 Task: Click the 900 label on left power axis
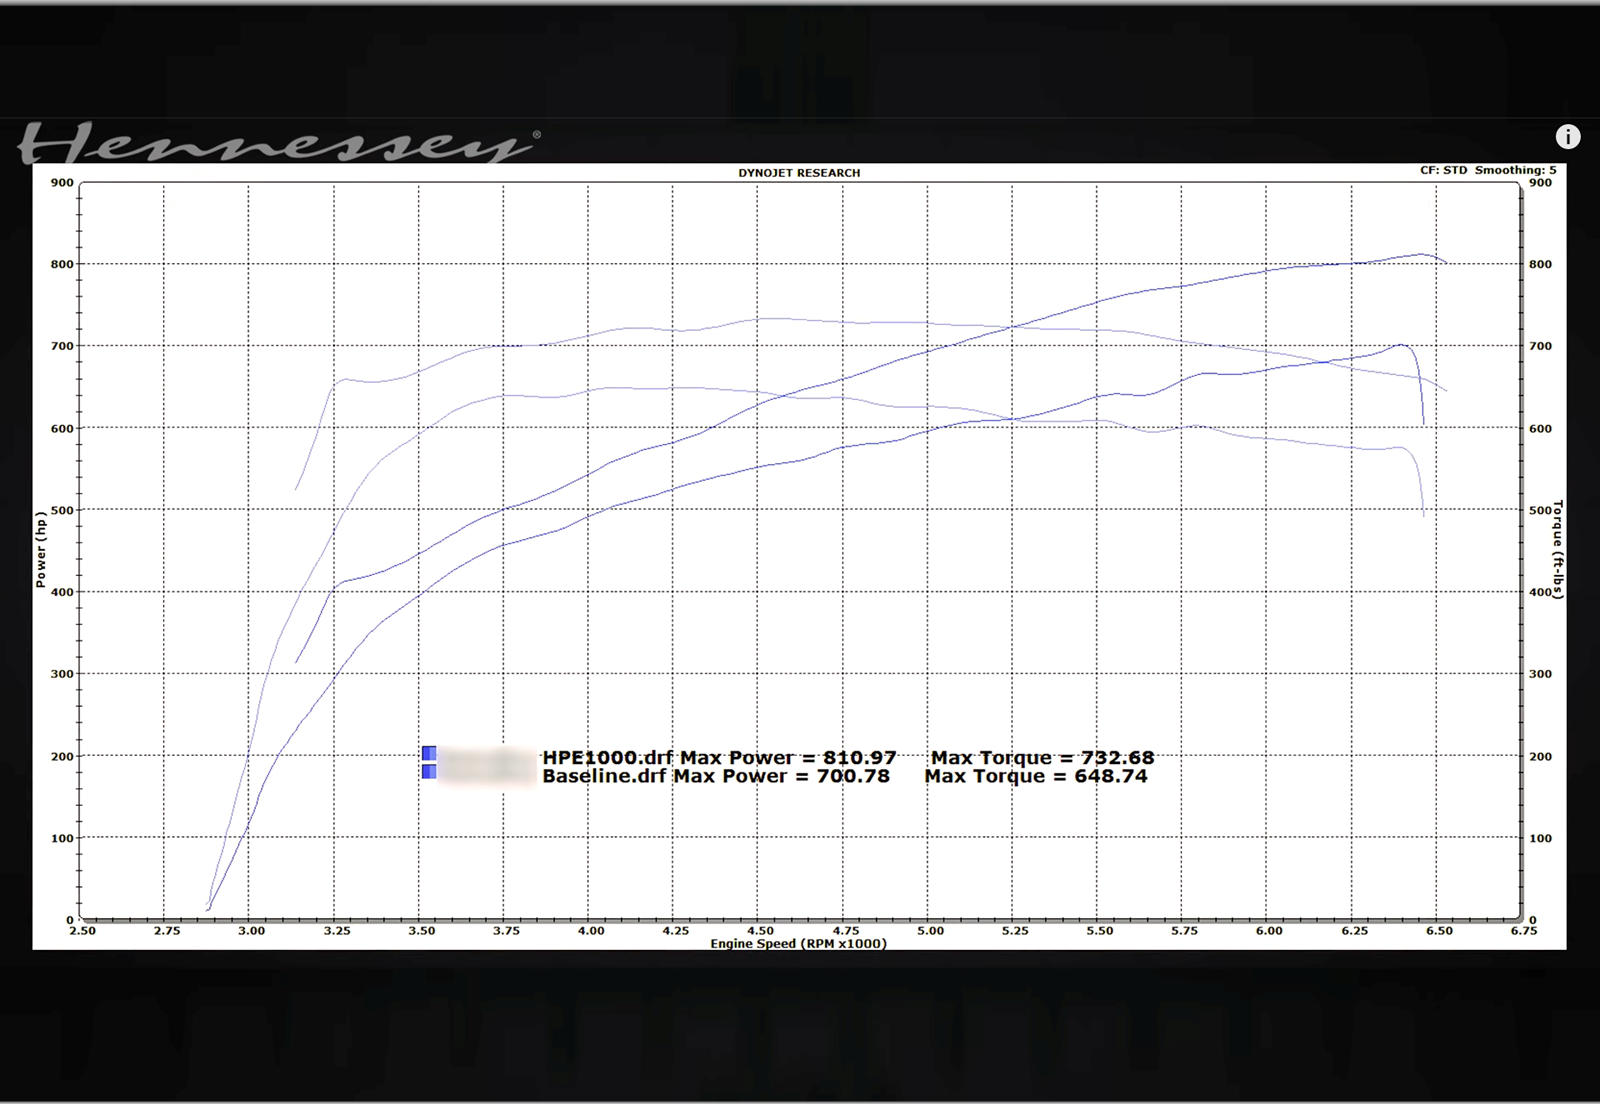pos(62,183)
